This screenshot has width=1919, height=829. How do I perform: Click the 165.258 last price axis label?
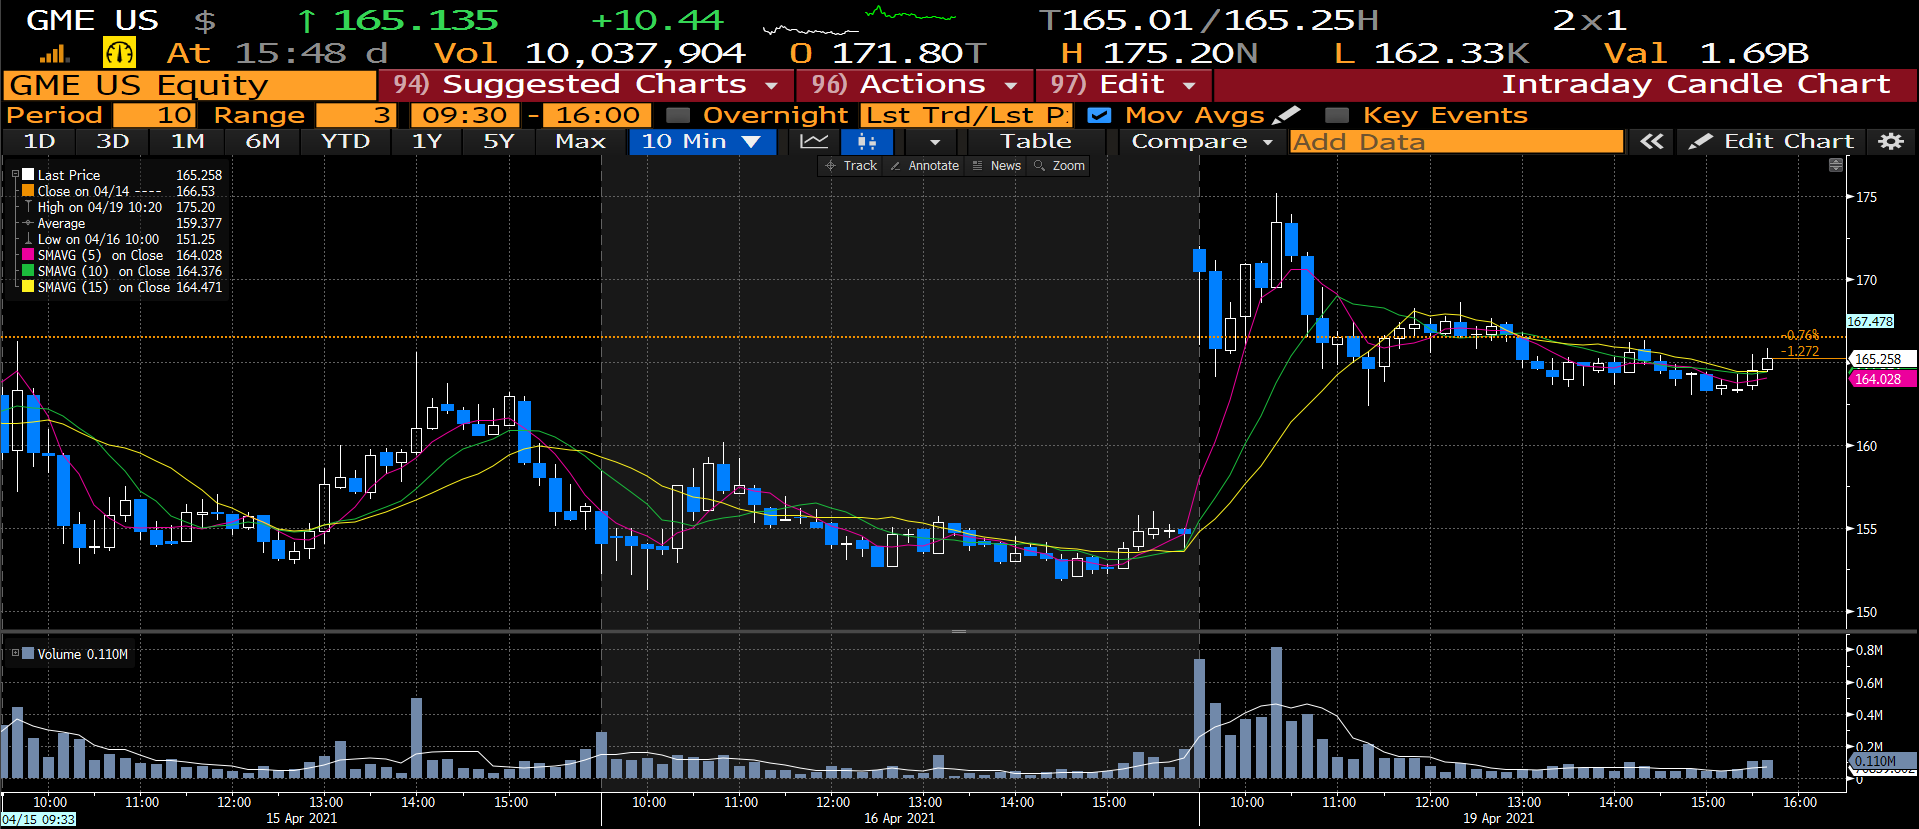click(1881, 359)
